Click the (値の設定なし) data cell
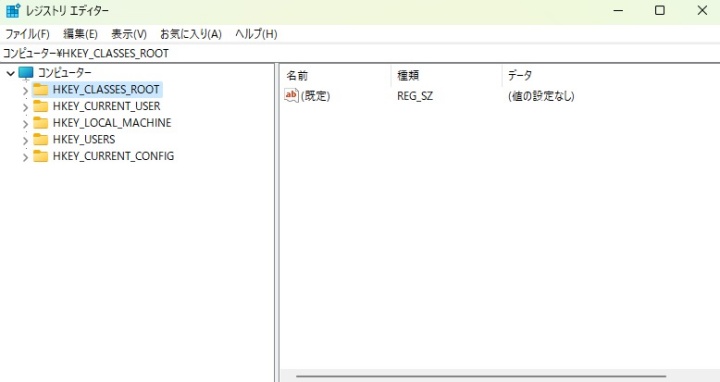The image size is (720, 382). click(541, 96)
